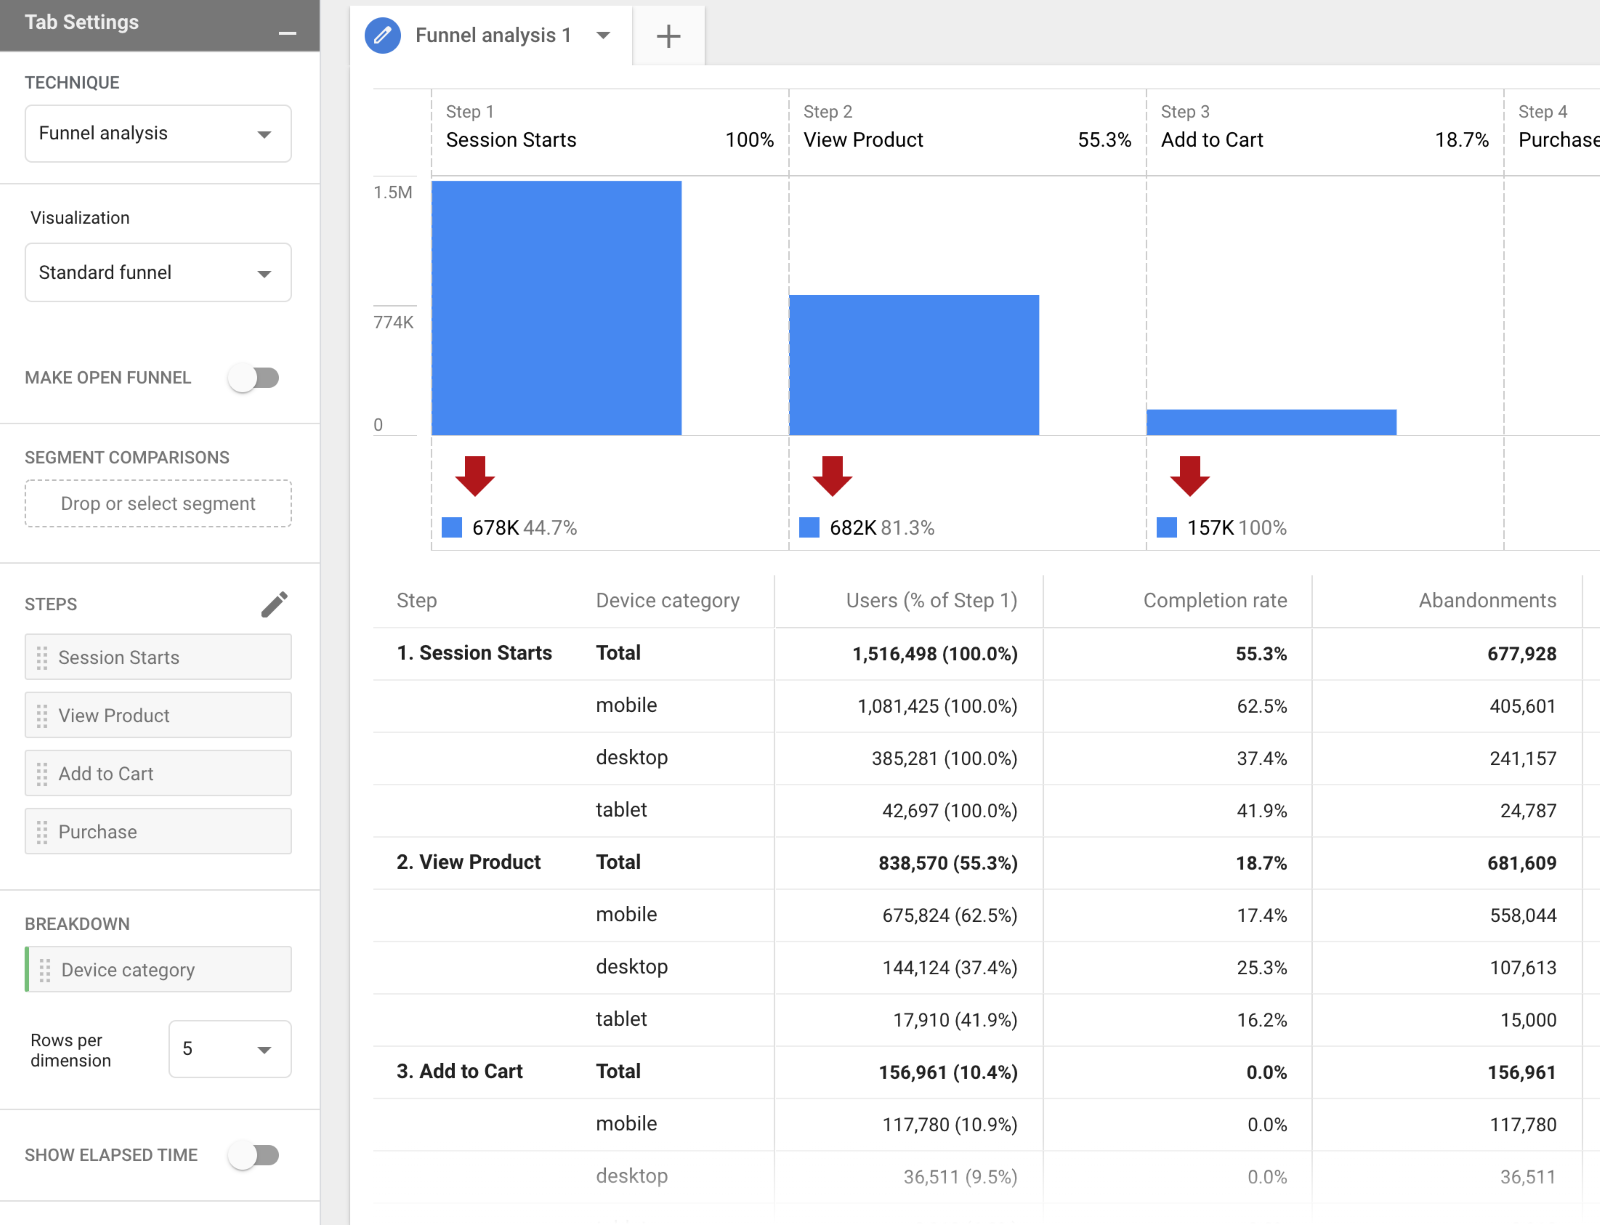
Task: Collapse Tab Settings using the minimize icon
Action: 288,31
